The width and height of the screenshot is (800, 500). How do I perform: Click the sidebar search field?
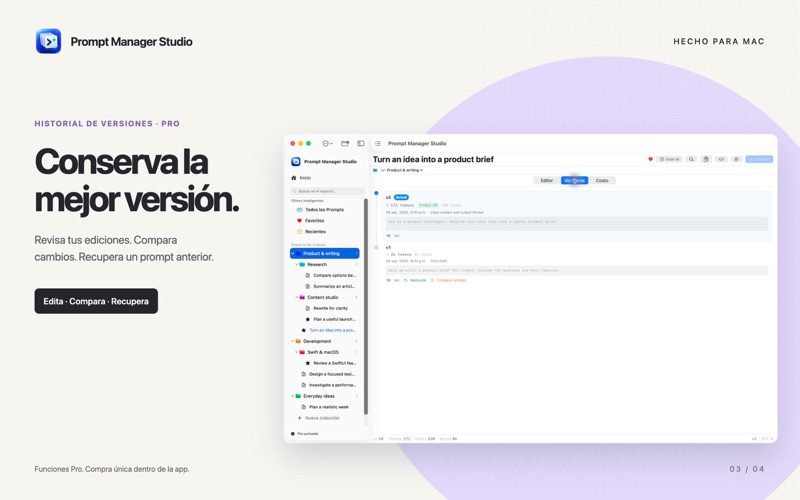[x=327, y=191]
